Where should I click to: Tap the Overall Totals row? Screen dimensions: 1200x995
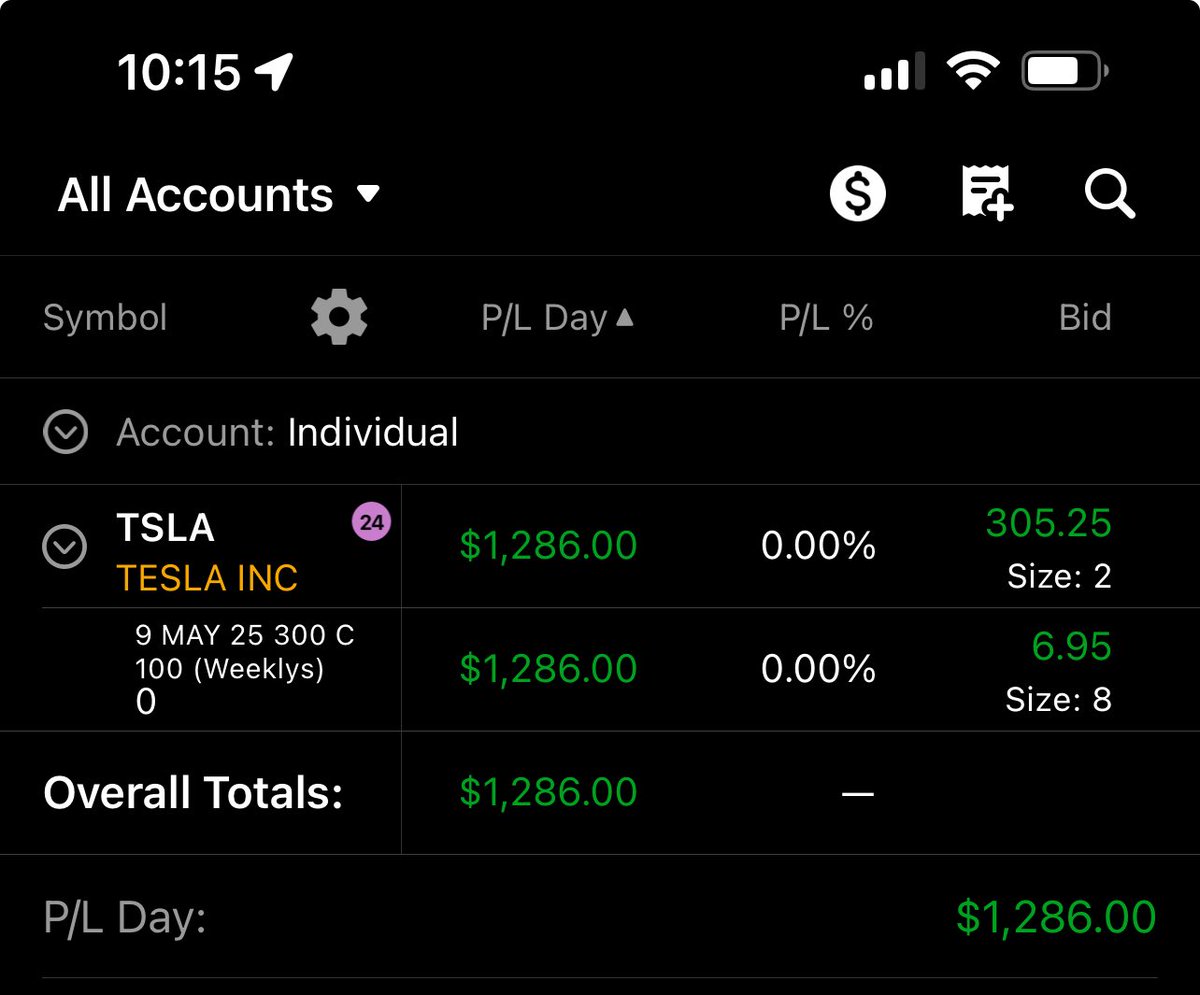click(x=600, y=793)
